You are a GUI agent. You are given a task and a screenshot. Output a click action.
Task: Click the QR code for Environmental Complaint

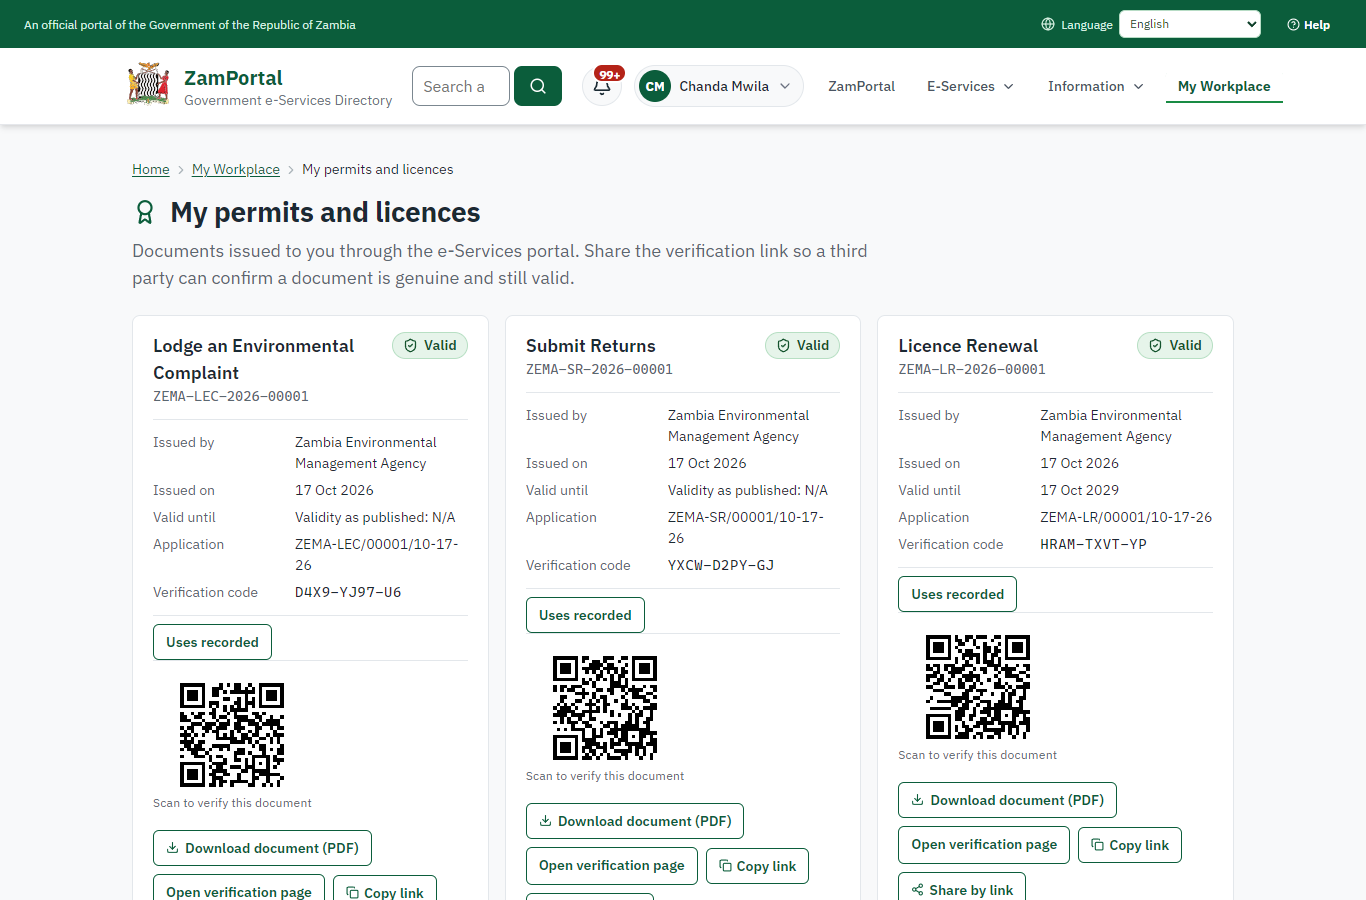coord(232,735)
